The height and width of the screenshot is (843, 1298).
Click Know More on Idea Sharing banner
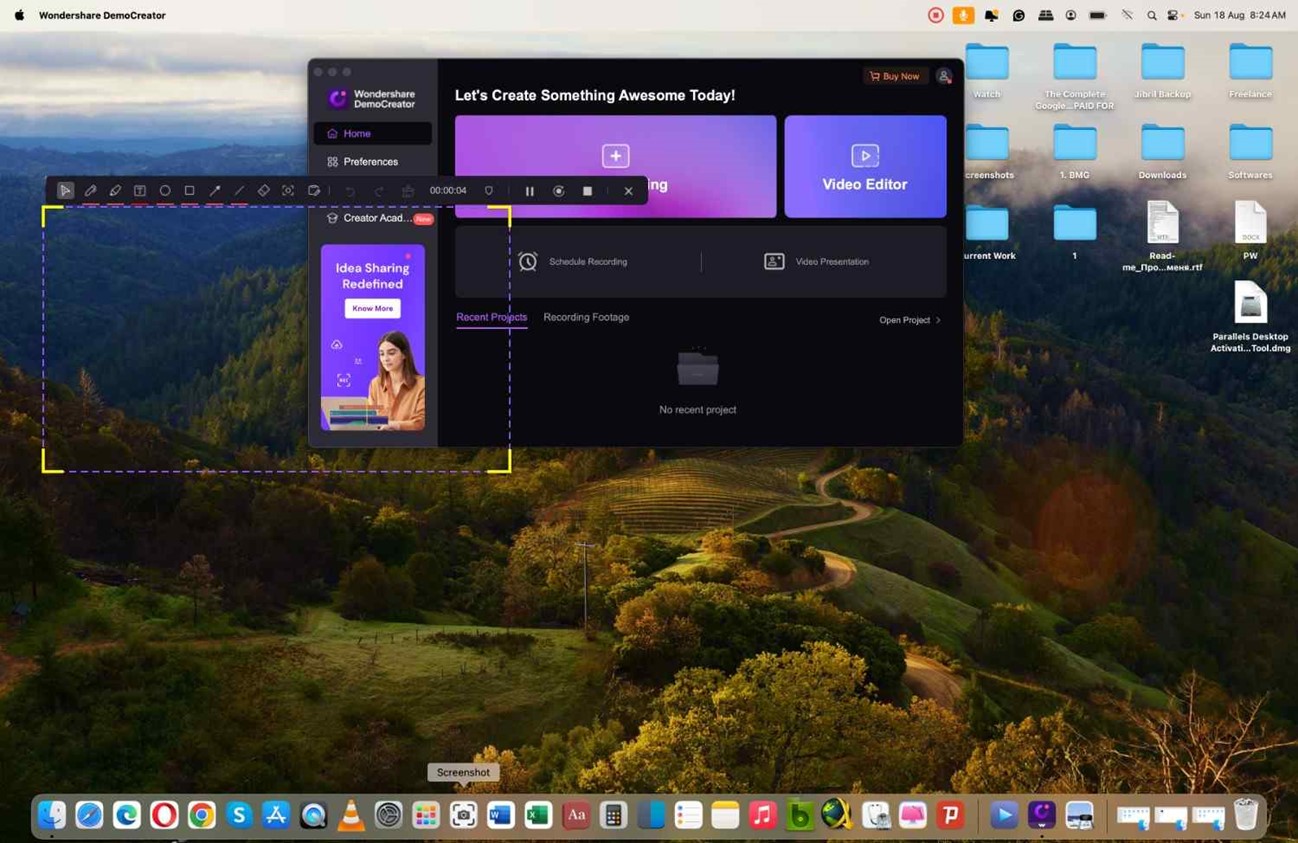(x=372, y=308)
